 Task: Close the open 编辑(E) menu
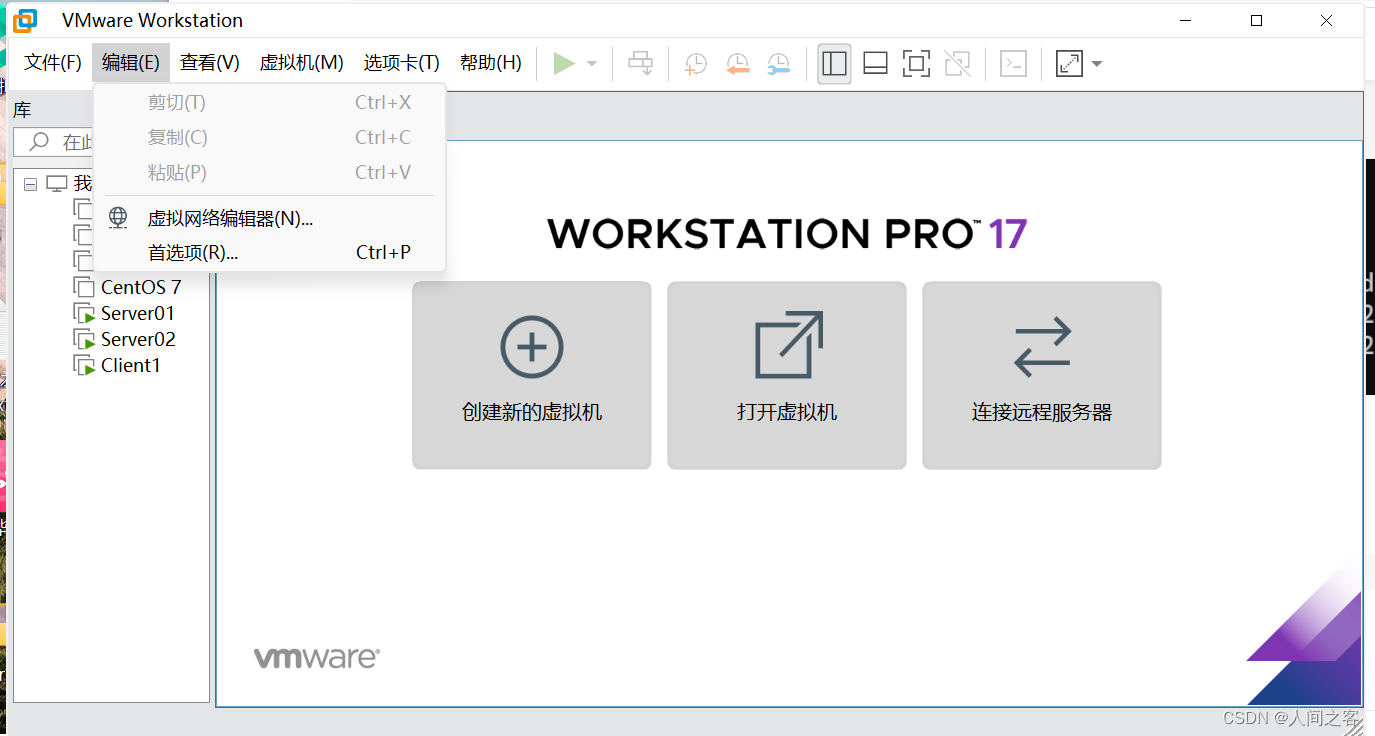[131, 63]
